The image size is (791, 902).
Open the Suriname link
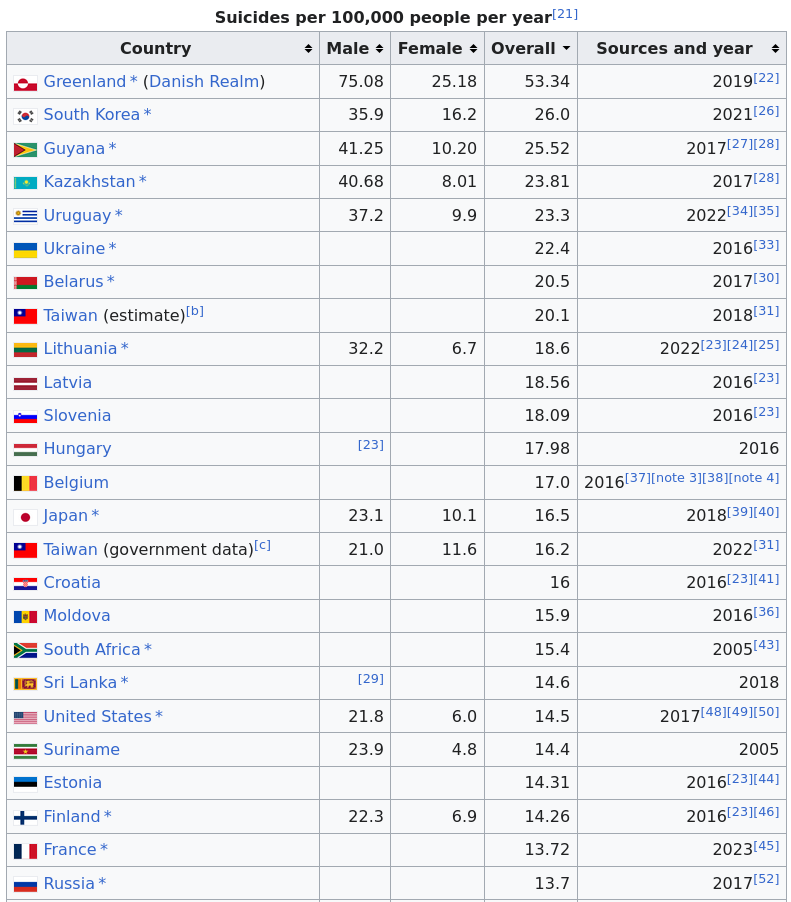point(82,750)
